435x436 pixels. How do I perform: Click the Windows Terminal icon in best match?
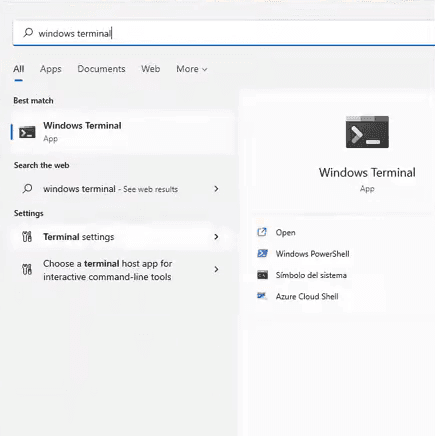click(27, 132)
